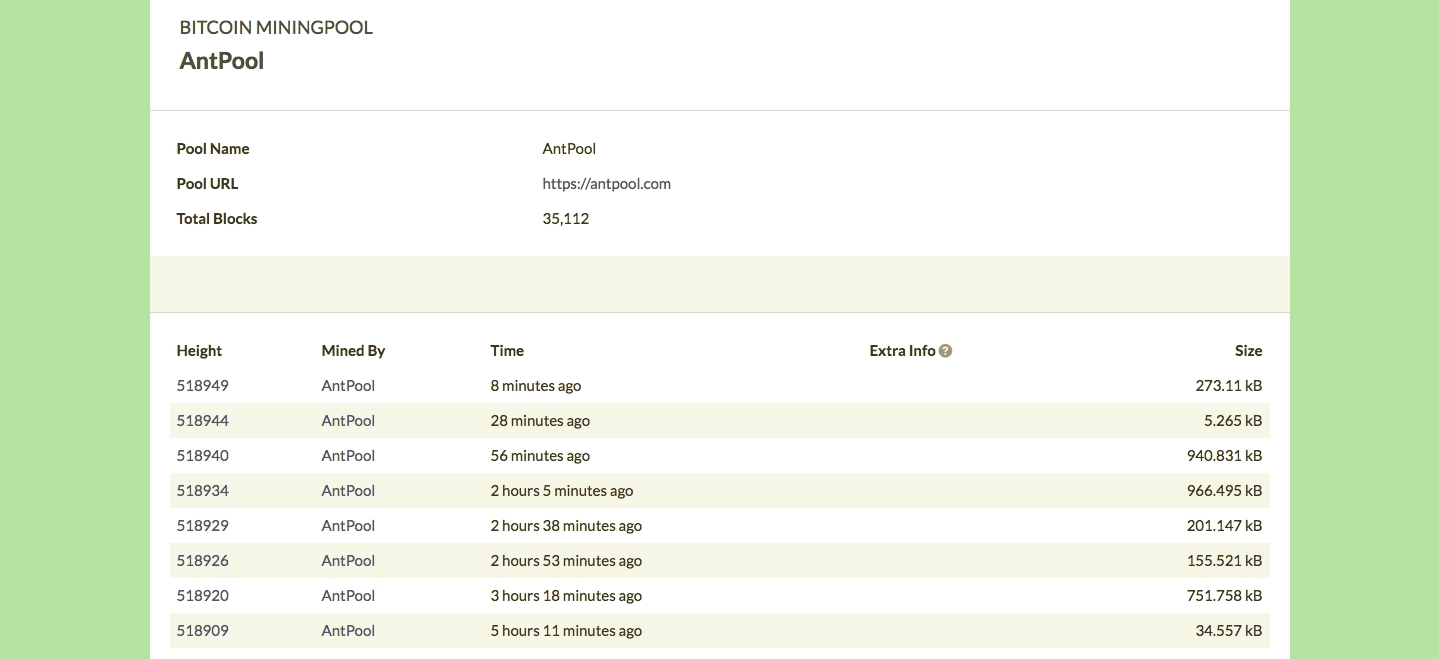This screenshot has width=1439, height=659.
Task: Click the 34.557 kB size value
Action: (1229, 631)
